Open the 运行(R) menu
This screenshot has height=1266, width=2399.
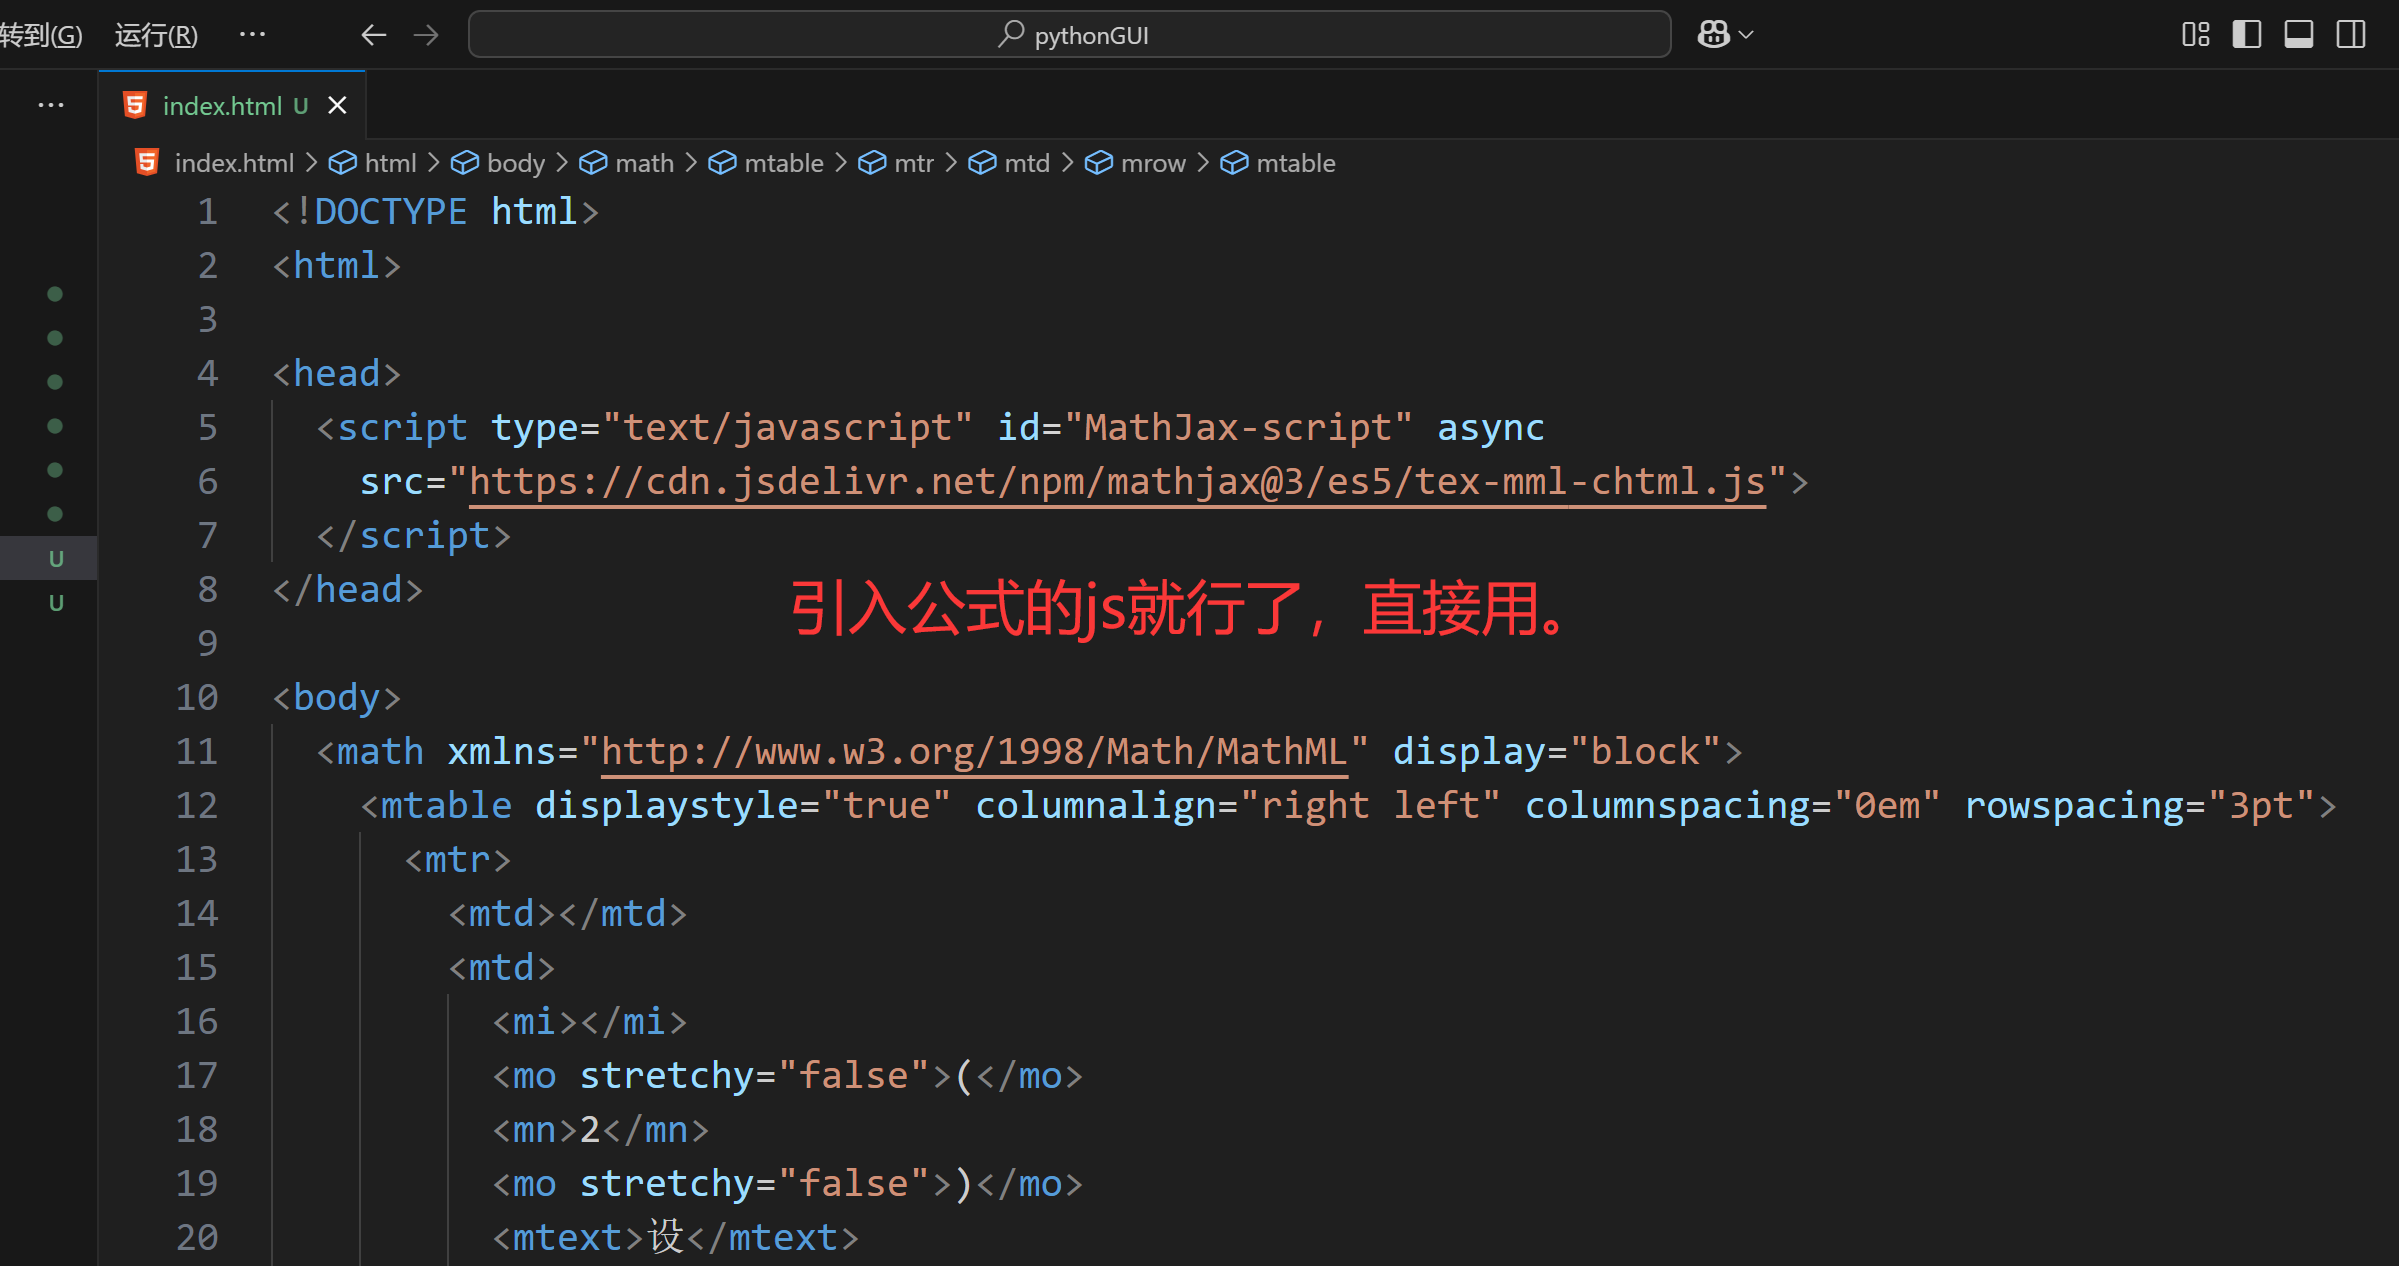click(x=156, y=35)
